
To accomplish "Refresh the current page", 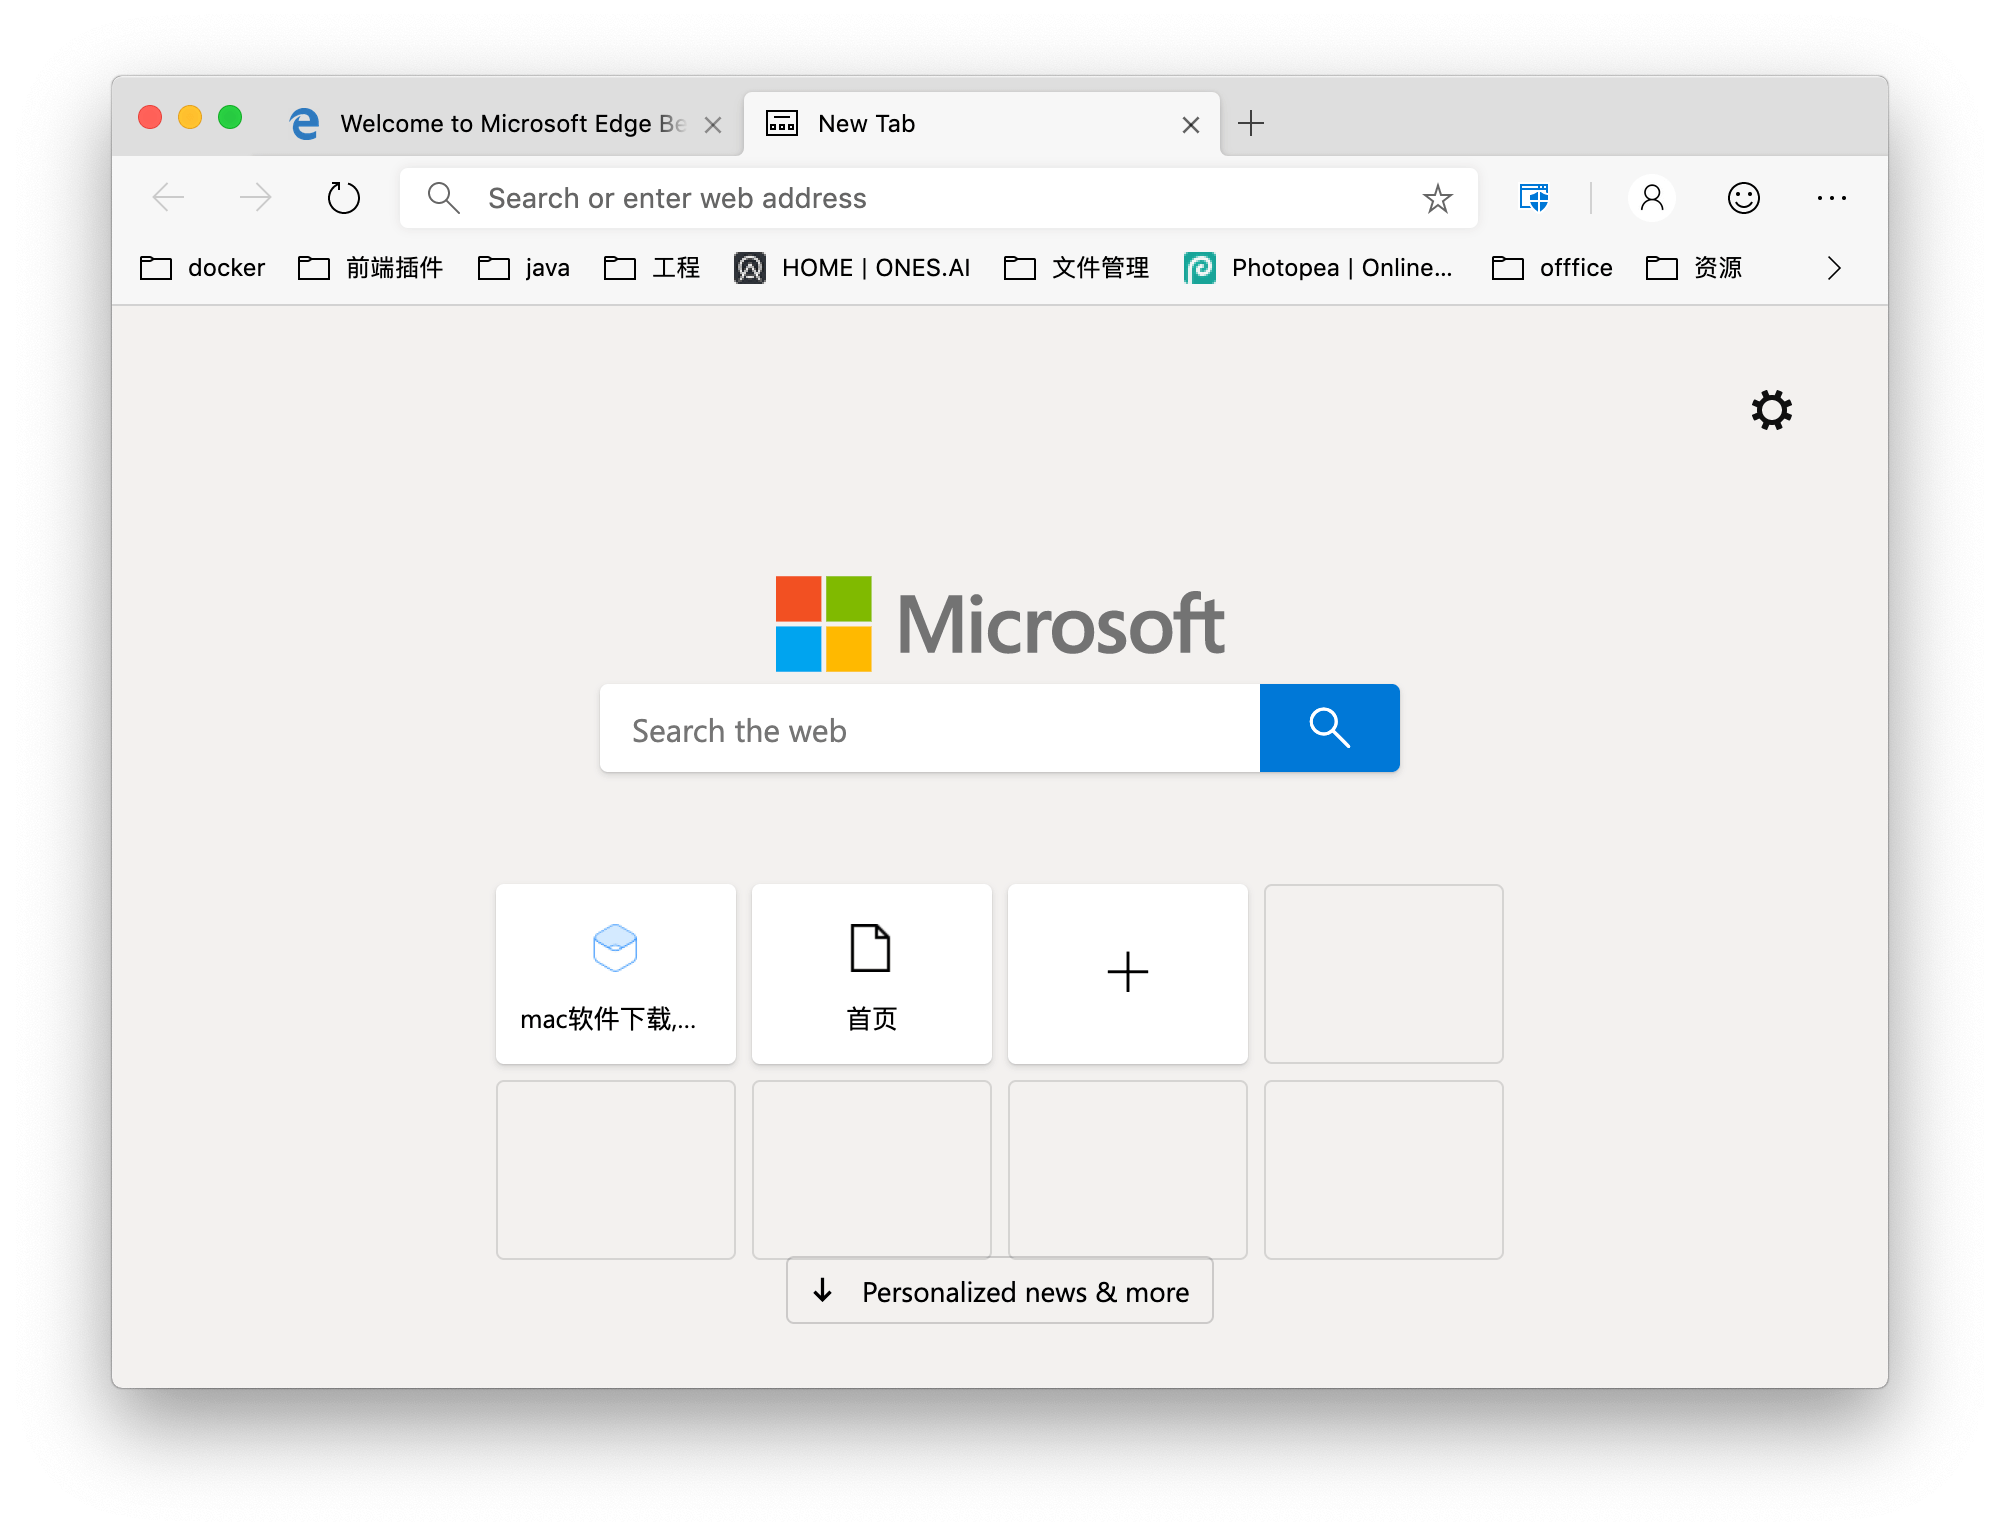I will (x=343, y=197).
